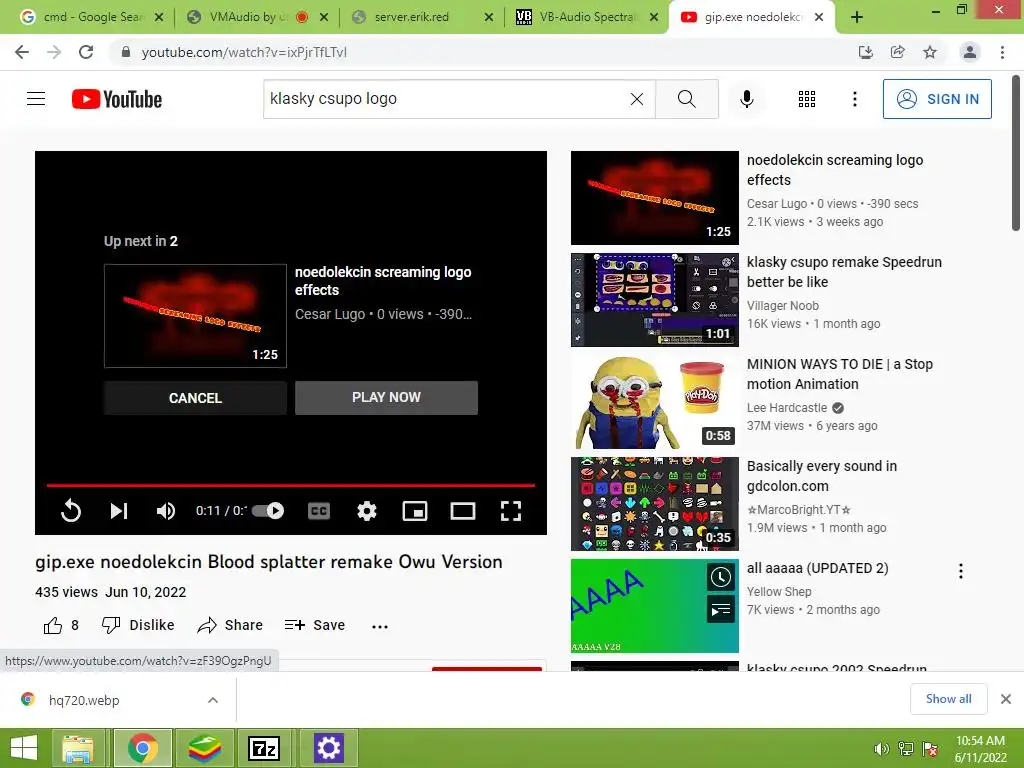The image size is (1024, 768).
Task: Open the hq720.webp downloaded file
Action: tap(84, 700)
